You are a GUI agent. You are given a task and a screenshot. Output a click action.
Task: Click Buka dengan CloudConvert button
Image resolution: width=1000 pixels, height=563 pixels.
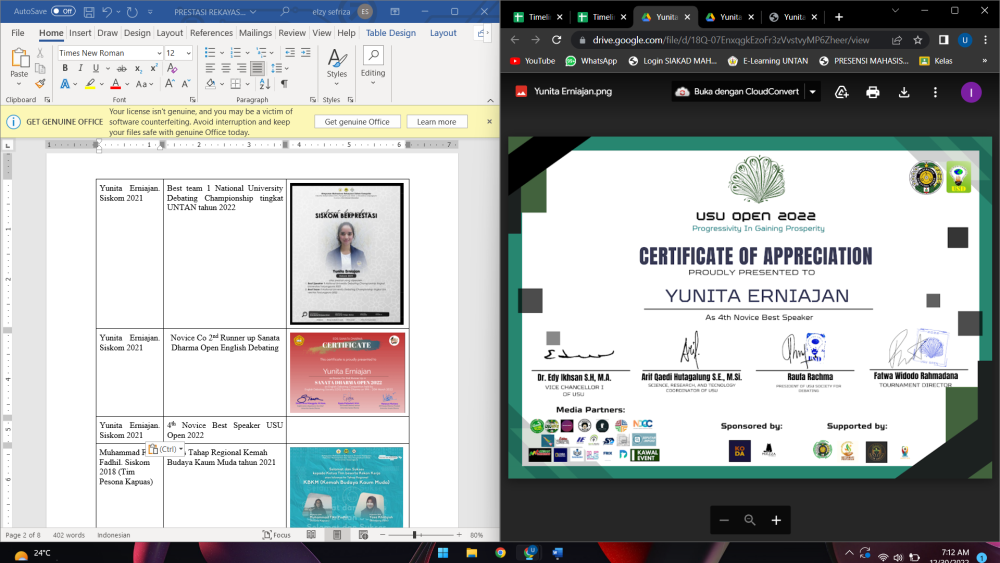pos(738,92)
